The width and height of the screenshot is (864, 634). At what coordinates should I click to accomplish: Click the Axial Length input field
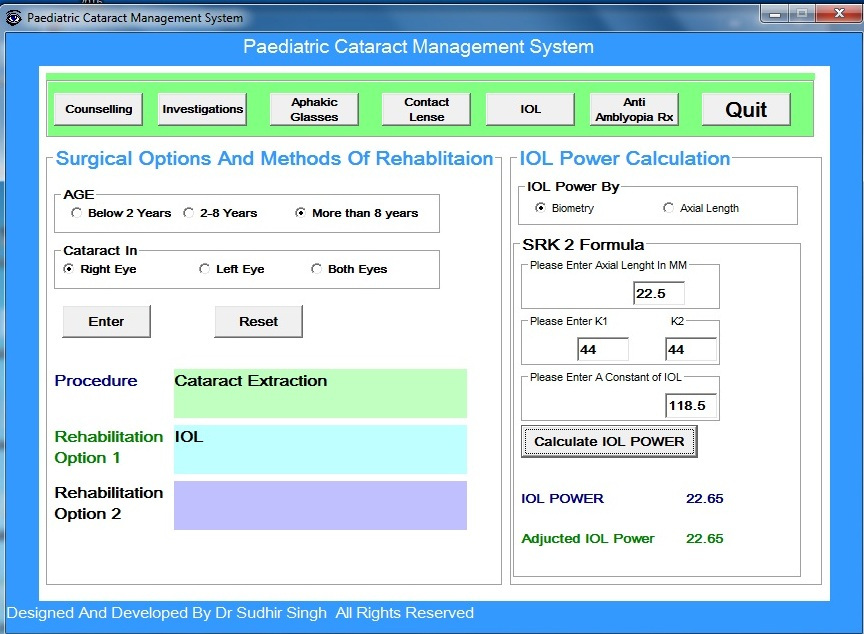(658, 293)
